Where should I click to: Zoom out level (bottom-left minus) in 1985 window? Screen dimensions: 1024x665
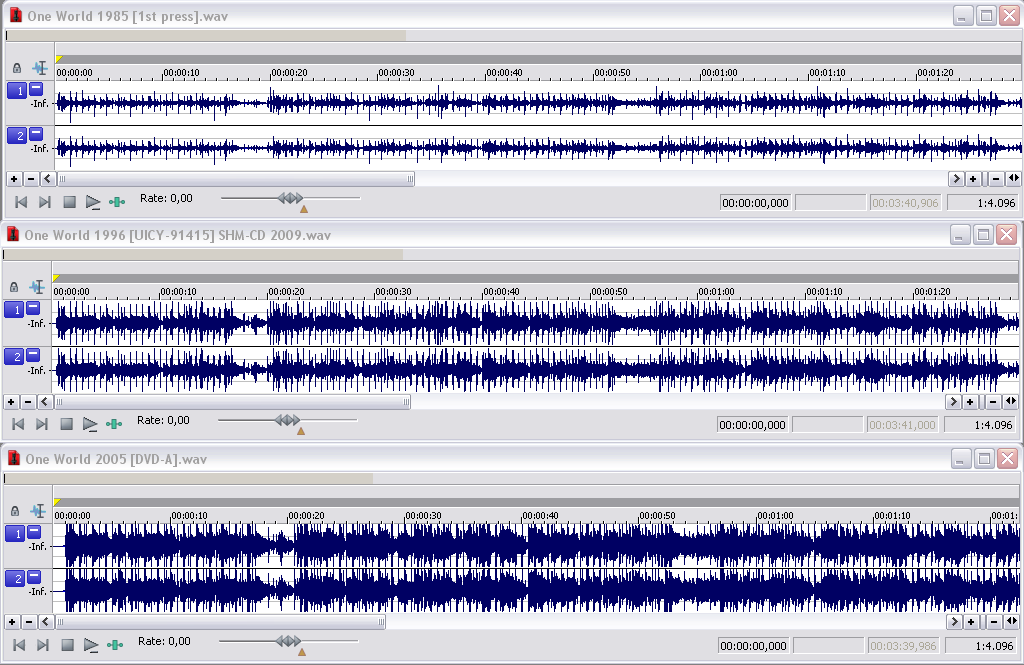tap(31, 178)
